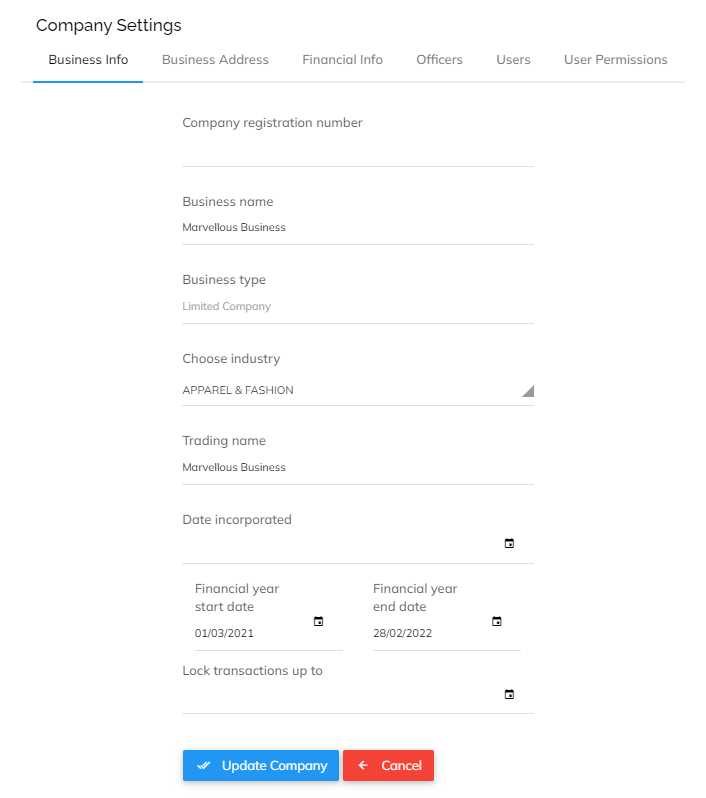Select the APPAREL & FASHION industry field
The height and width of the screenshot is (798, 706).
[x=358, y=390]
